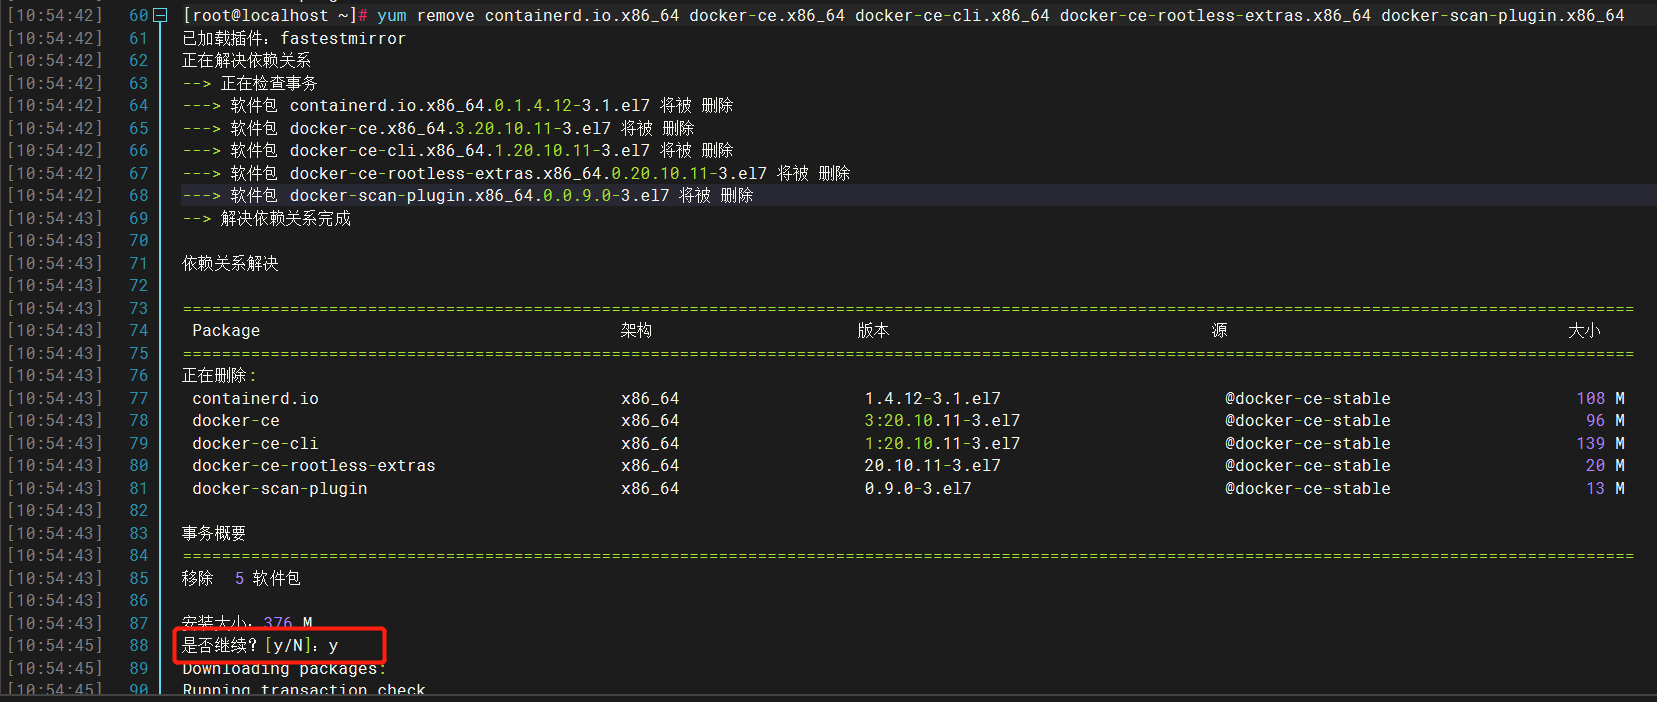The height and width of the screenshot is (702, 1657).
Task: Click the '是否继续？[y/N]: y' prompt
Action: [x=260, y=645]
